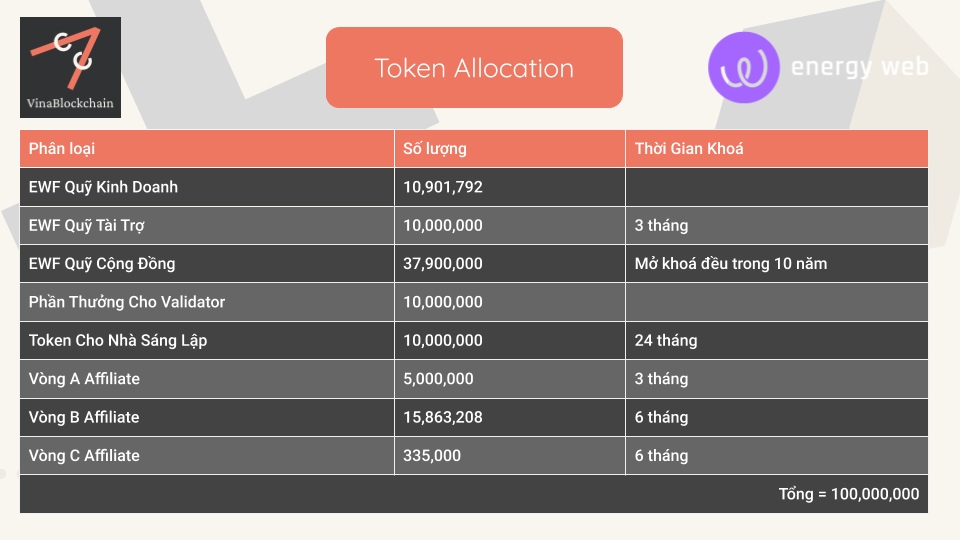This screenshot has height=540, width=960.
Task: Click Mở khoá đều trong 10 năm cell
Action: [777, 264]
